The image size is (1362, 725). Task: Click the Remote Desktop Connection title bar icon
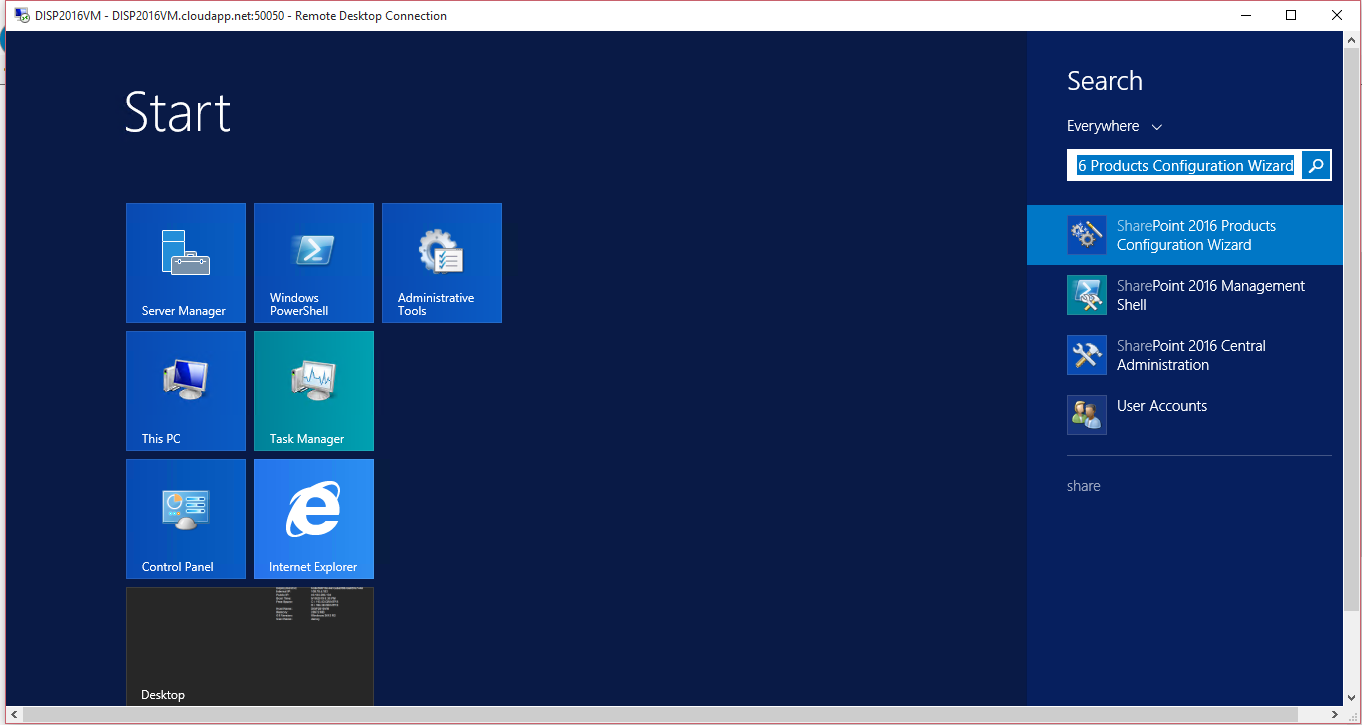(21, 15)
